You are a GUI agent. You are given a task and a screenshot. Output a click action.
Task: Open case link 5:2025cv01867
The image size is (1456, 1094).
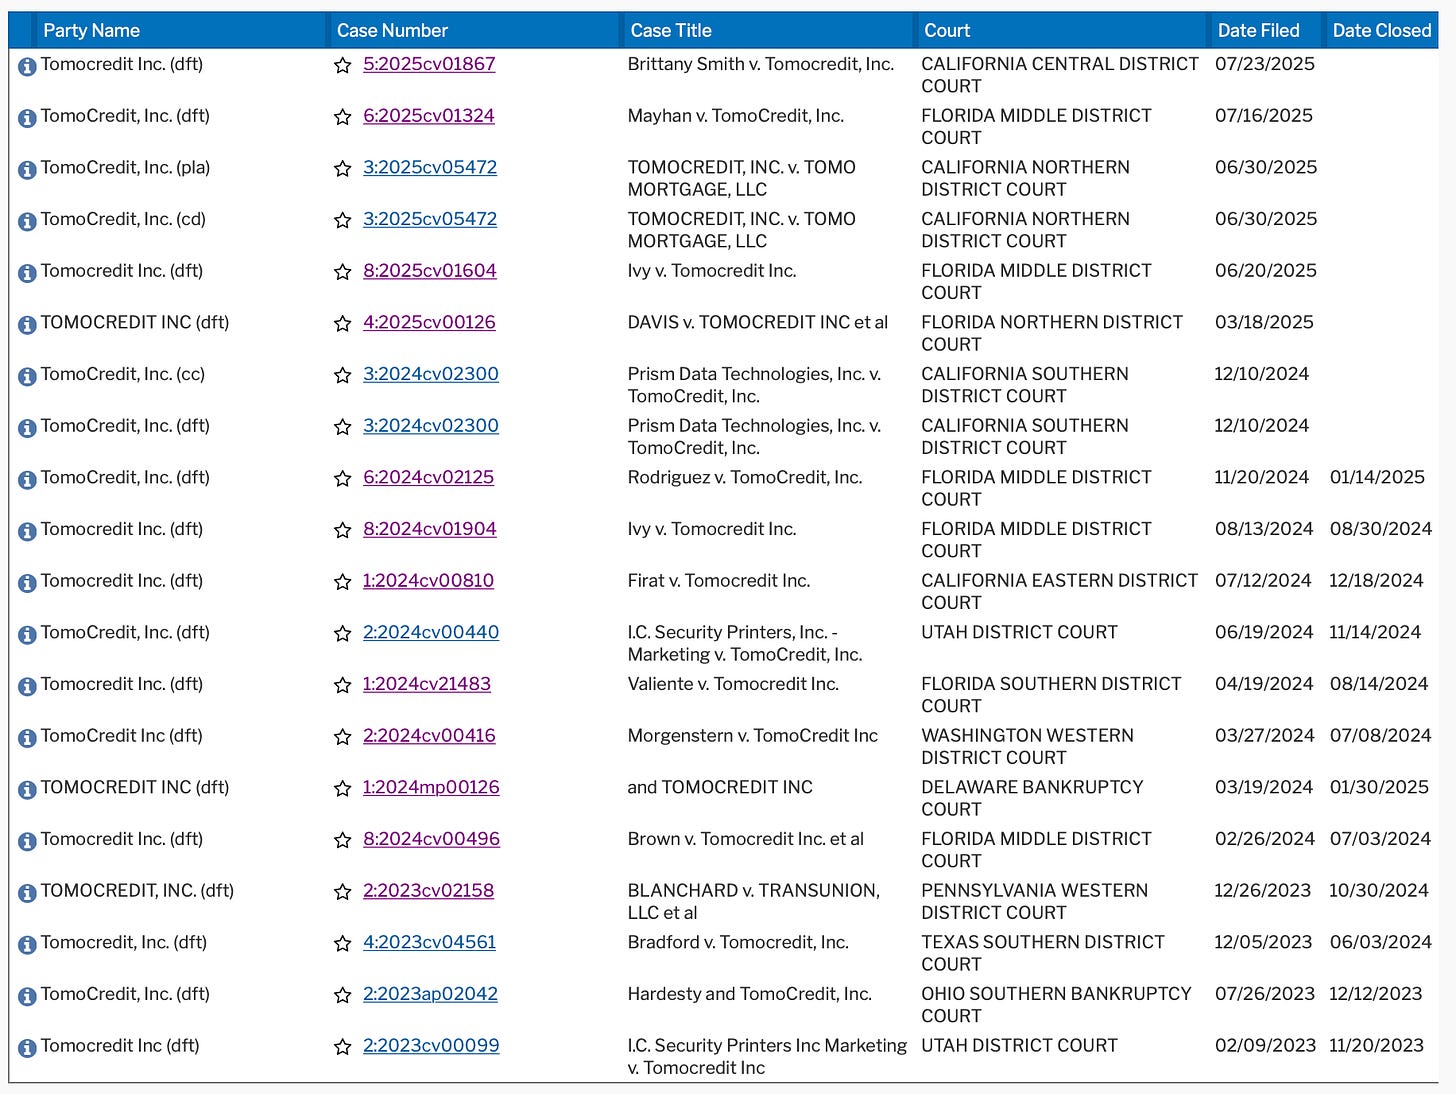tap(429, 64)
